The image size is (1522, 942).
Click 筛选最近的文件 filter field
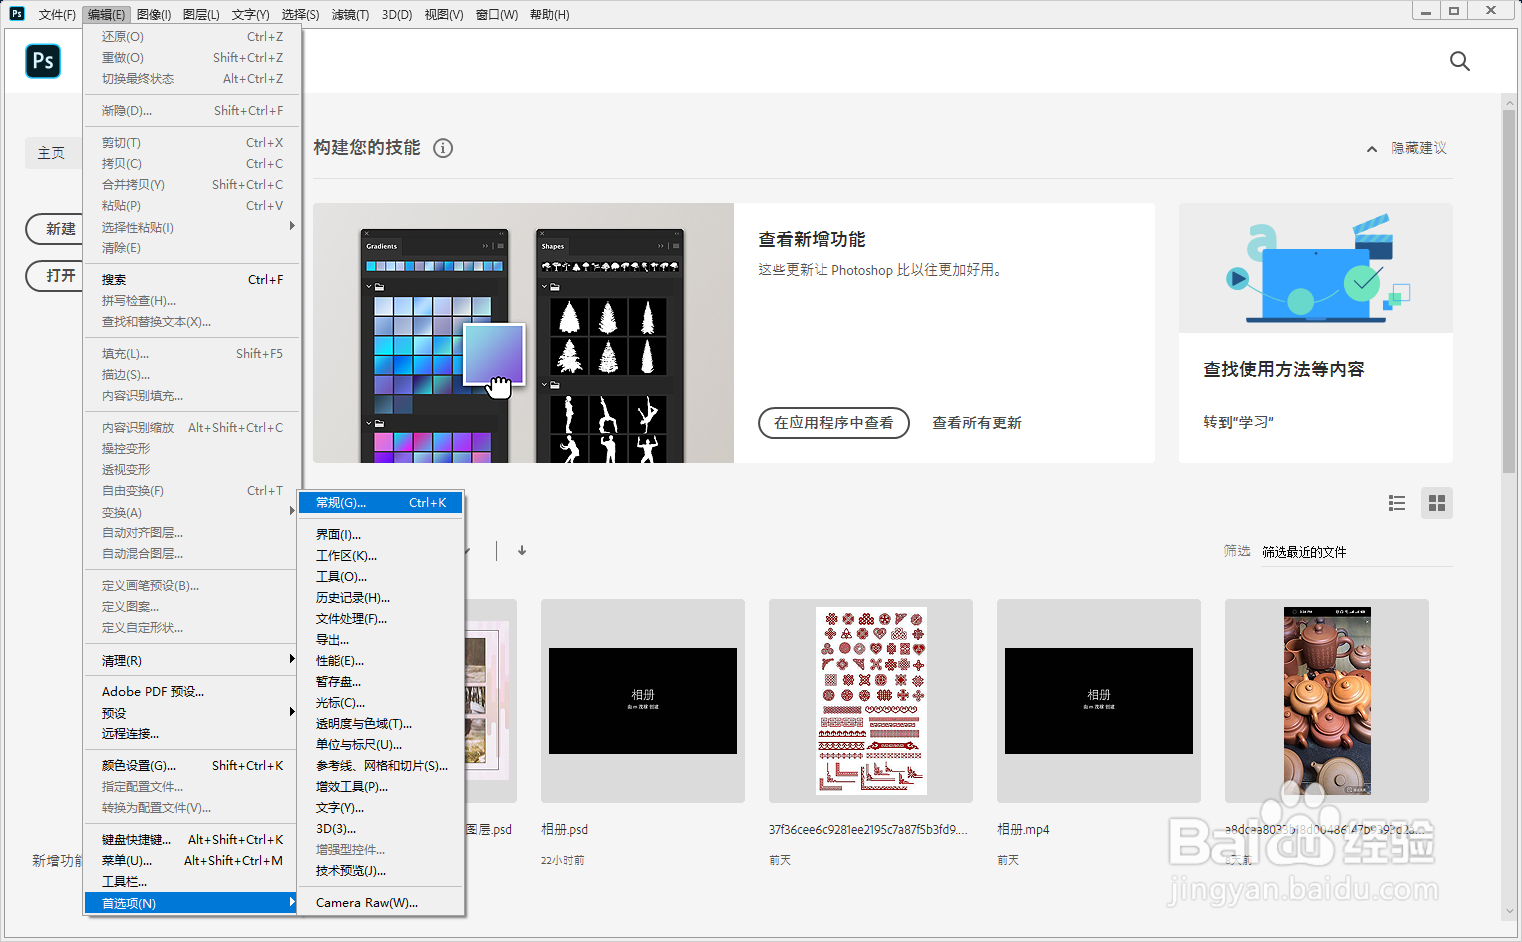point(1357,552)
